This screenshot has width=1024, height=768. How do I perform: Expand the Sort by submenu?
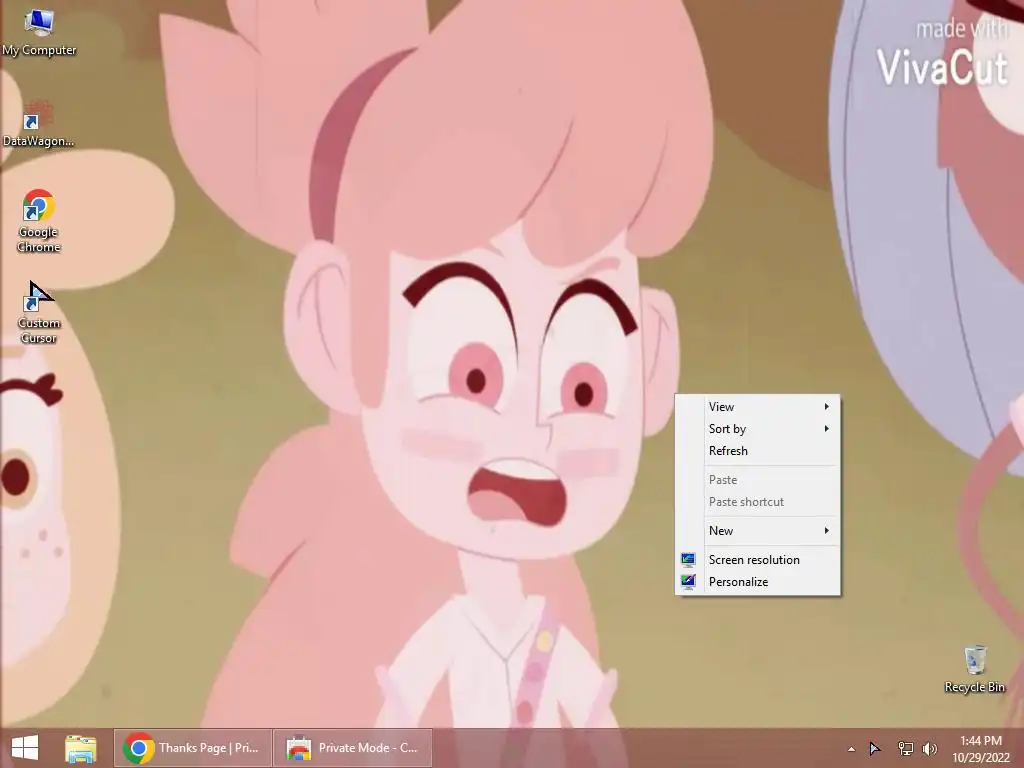pyautogui.click(x=758, y=429)
